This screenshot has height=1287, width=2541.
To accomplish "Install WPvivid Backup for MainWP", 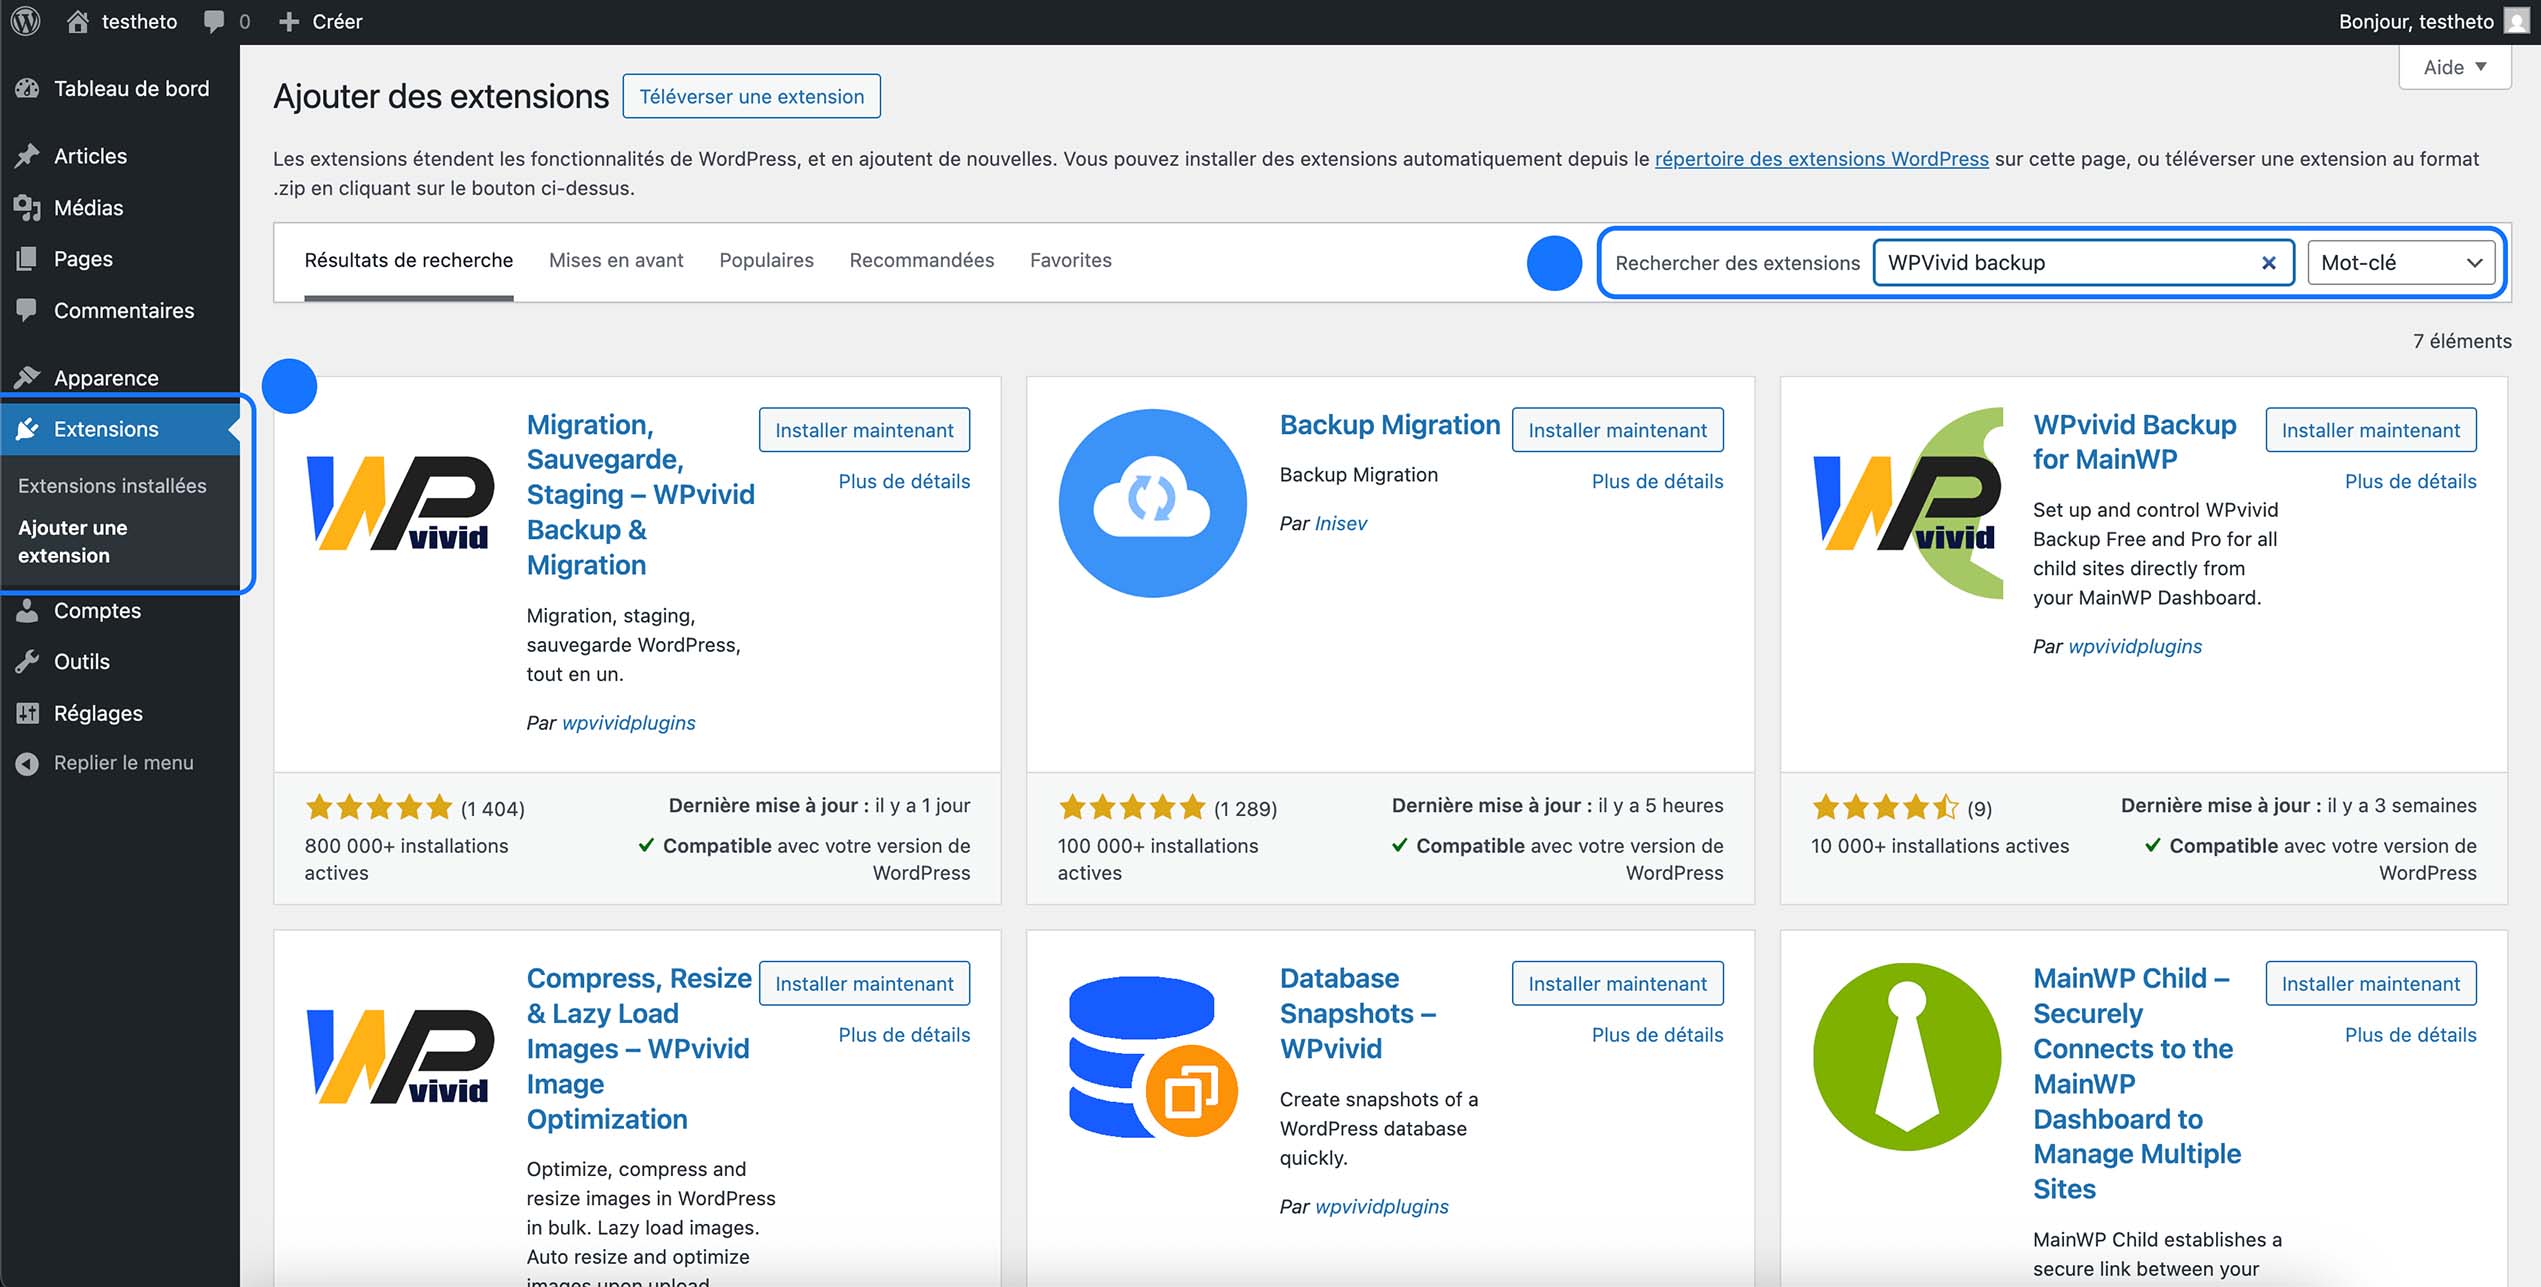I will click(x=2371, y=429).
